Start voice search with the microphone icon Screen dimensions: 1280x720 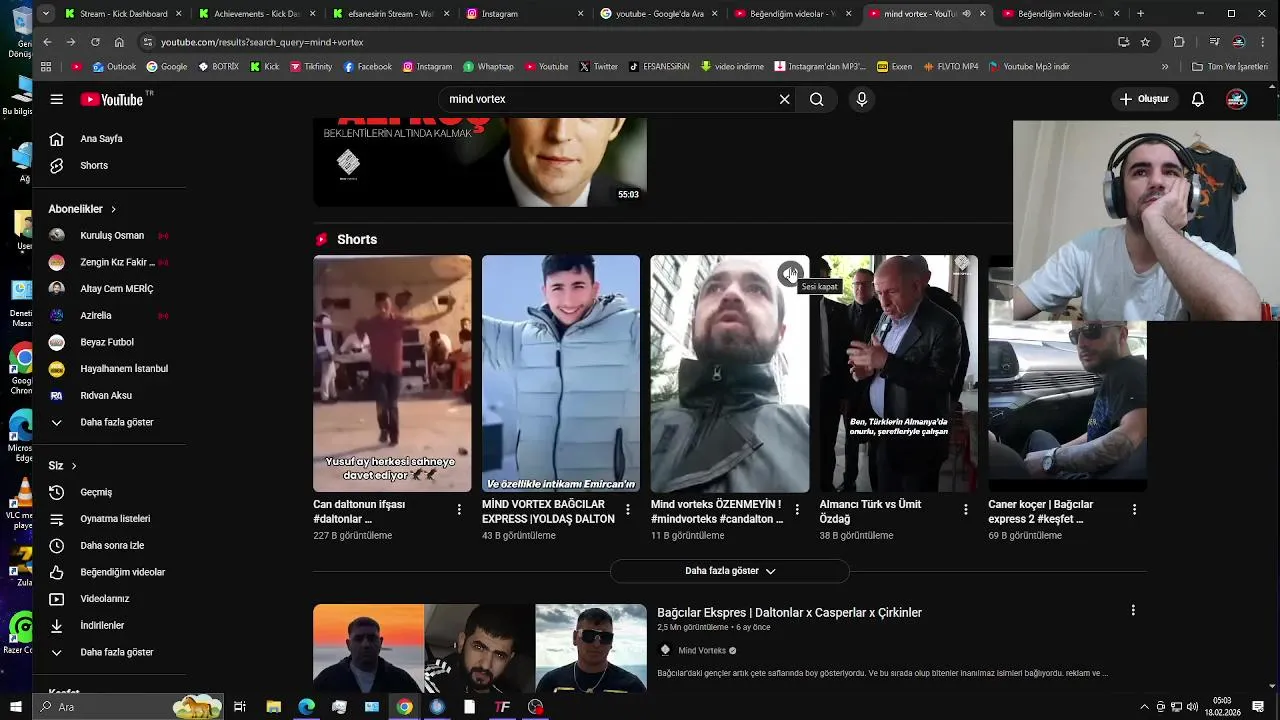[861, 99]
